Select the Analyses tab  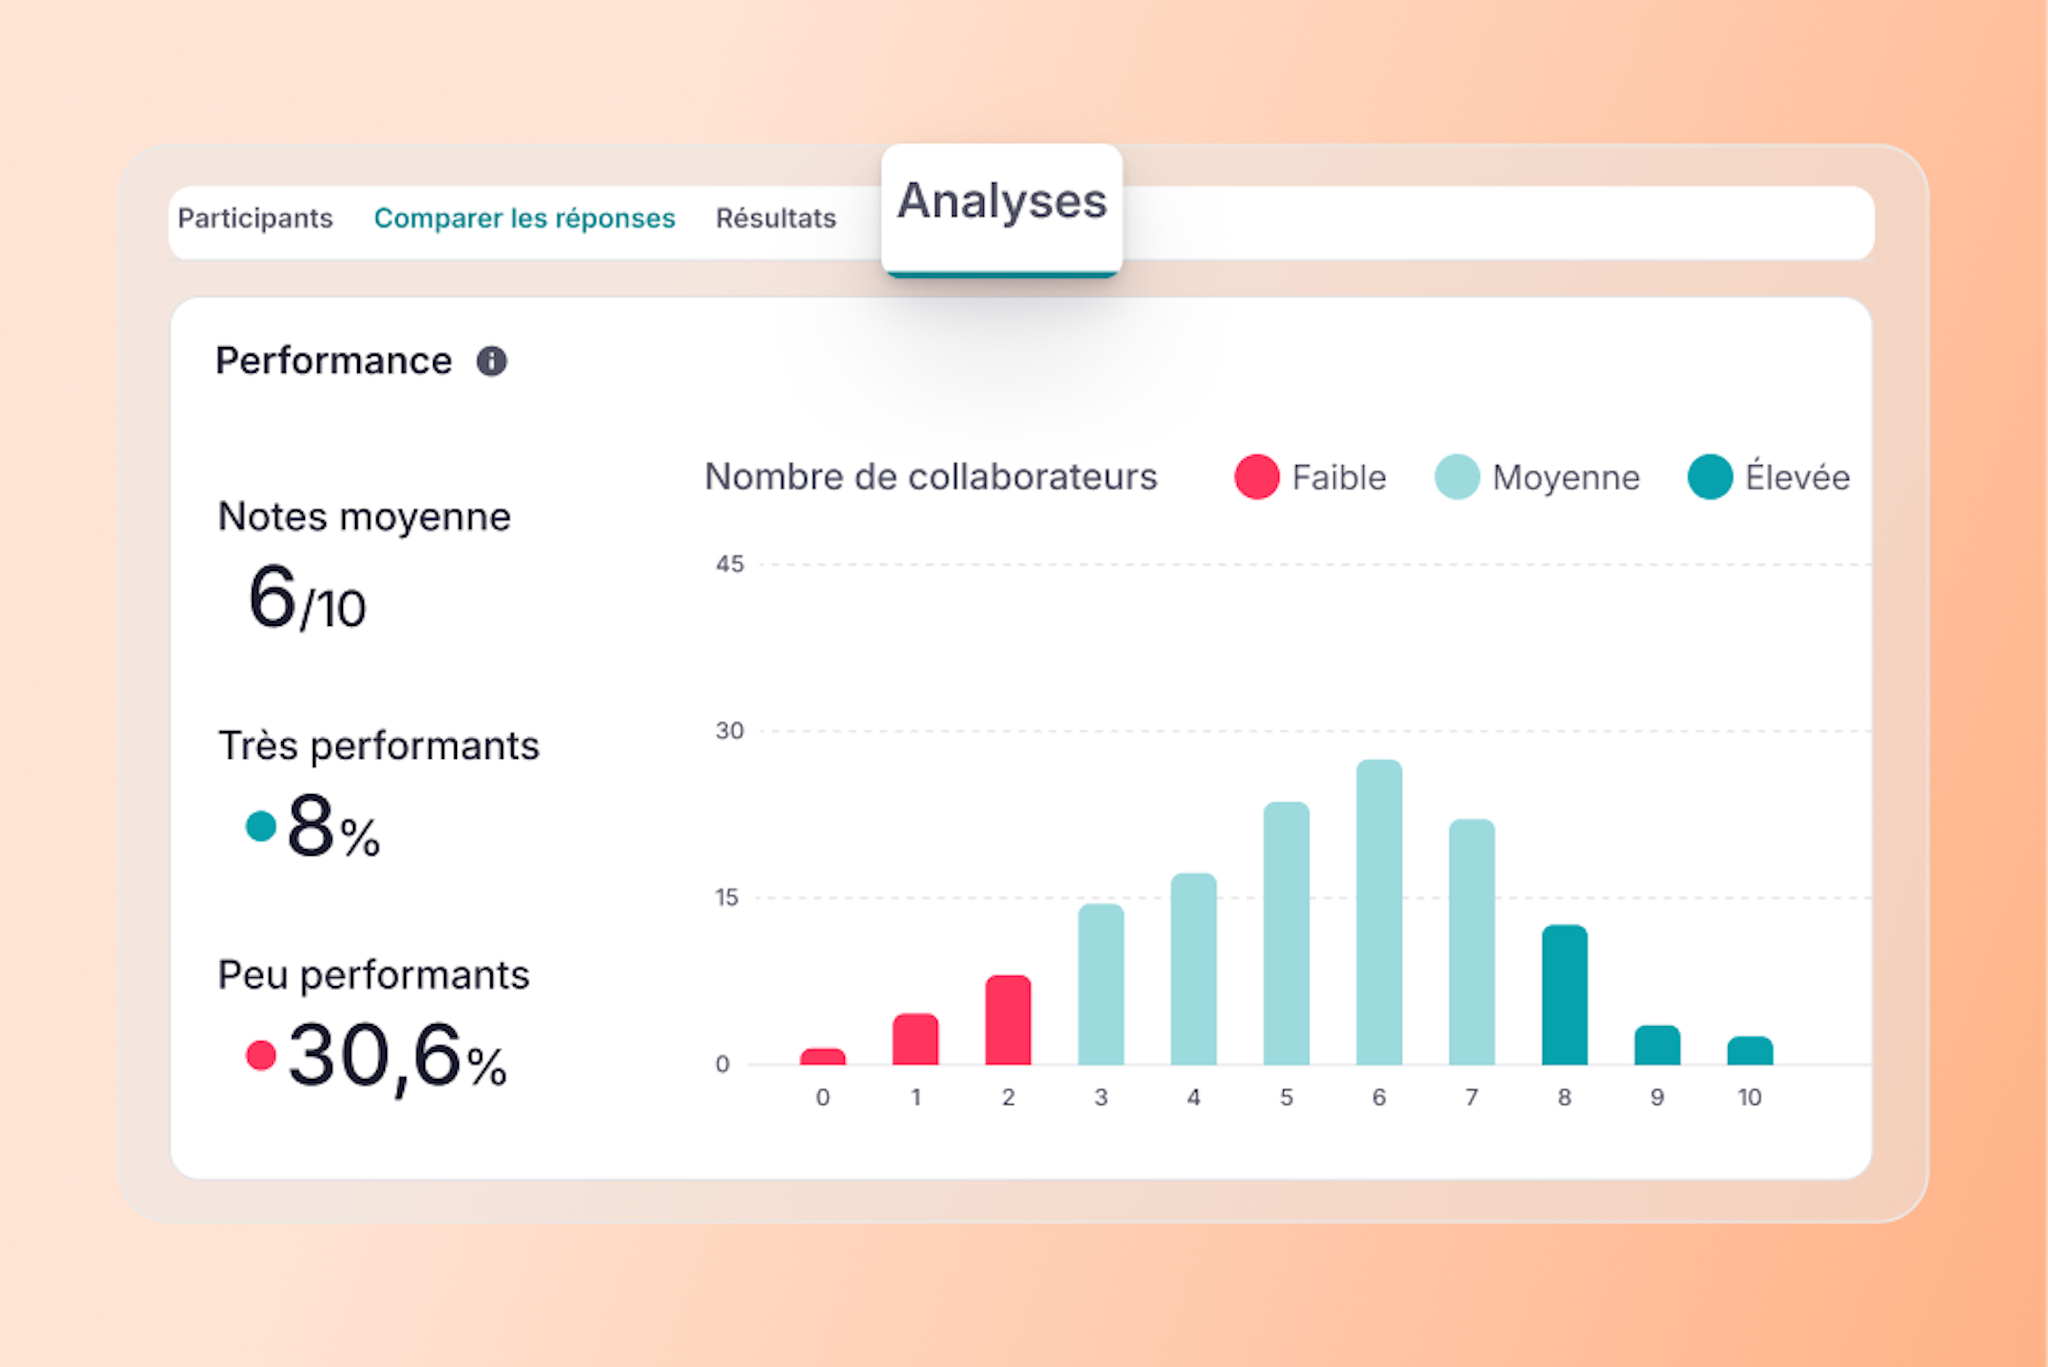[x=1002, y=201]
